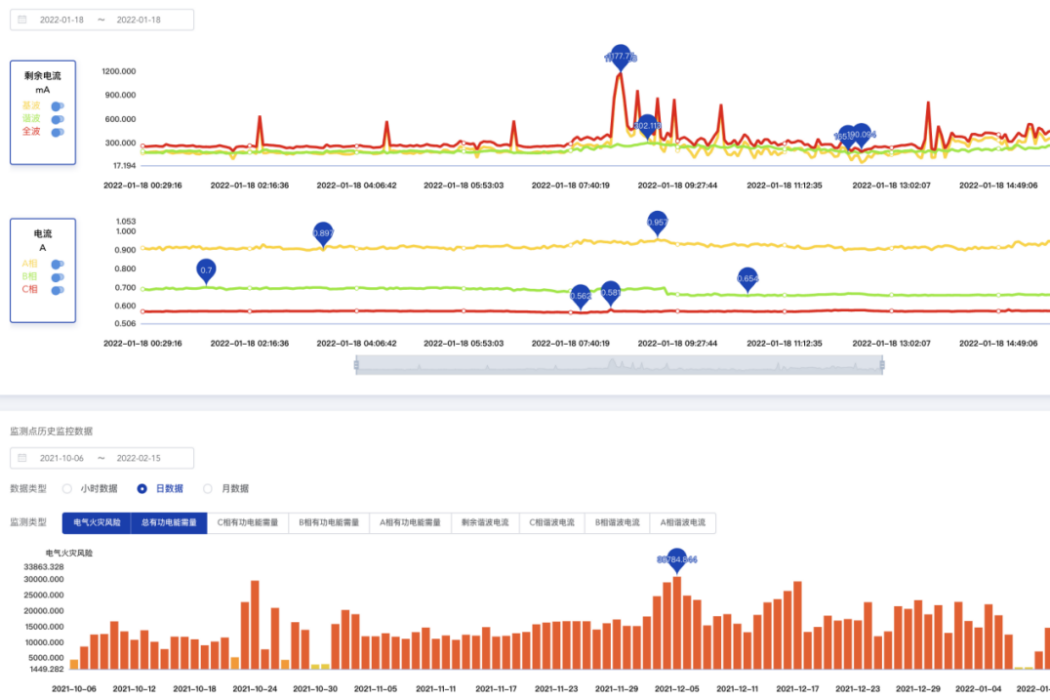This screenshot has height=700, width=1050.
Task: Click the peak marker pin above the bar chart
Action: pos(677,561)
